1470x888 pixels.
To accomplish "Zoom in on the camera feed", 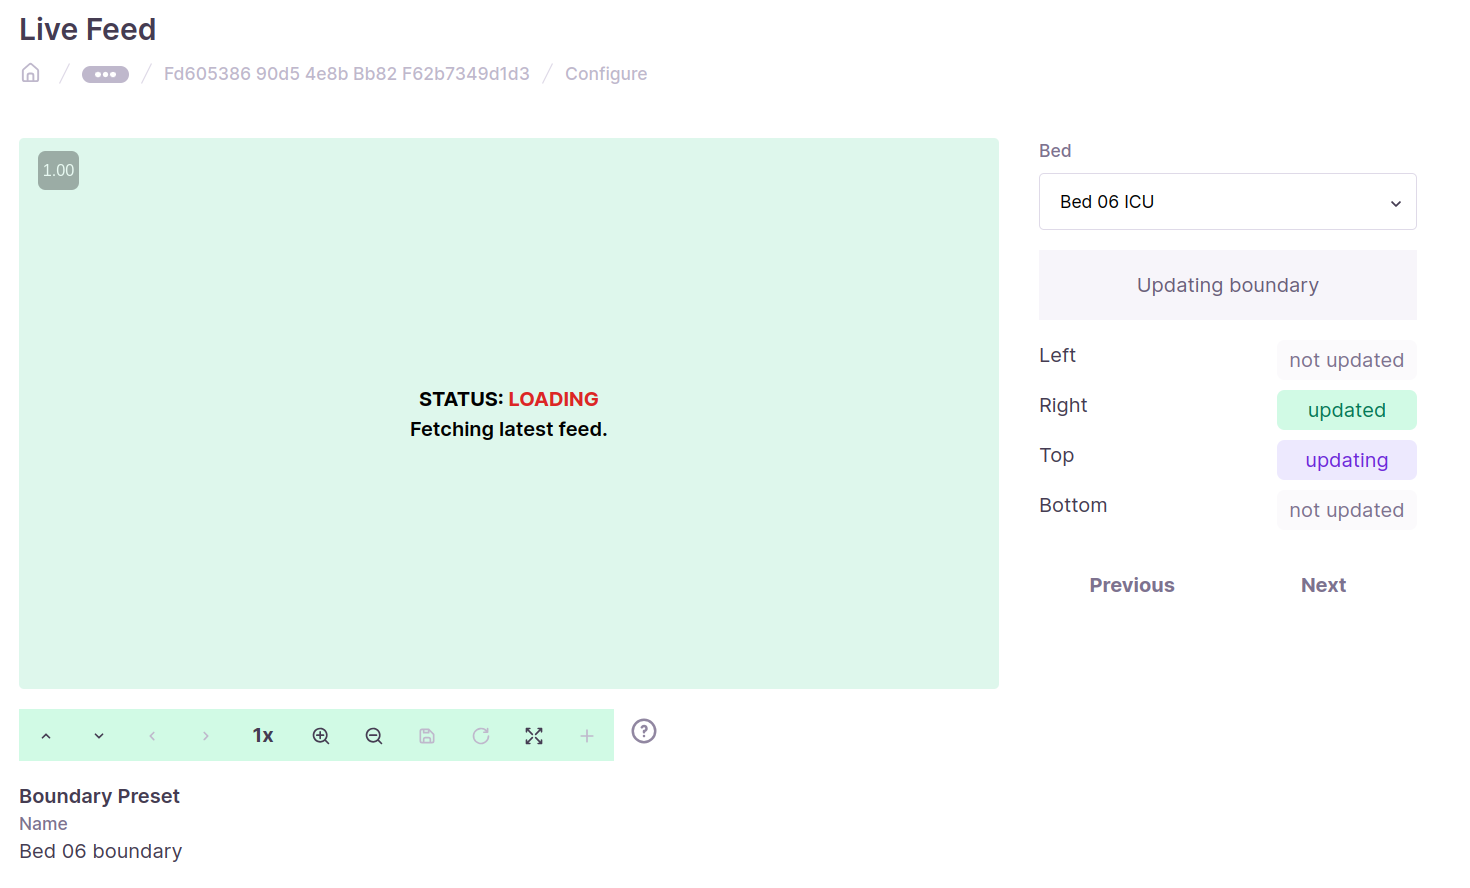I will [x=321, y=736].
